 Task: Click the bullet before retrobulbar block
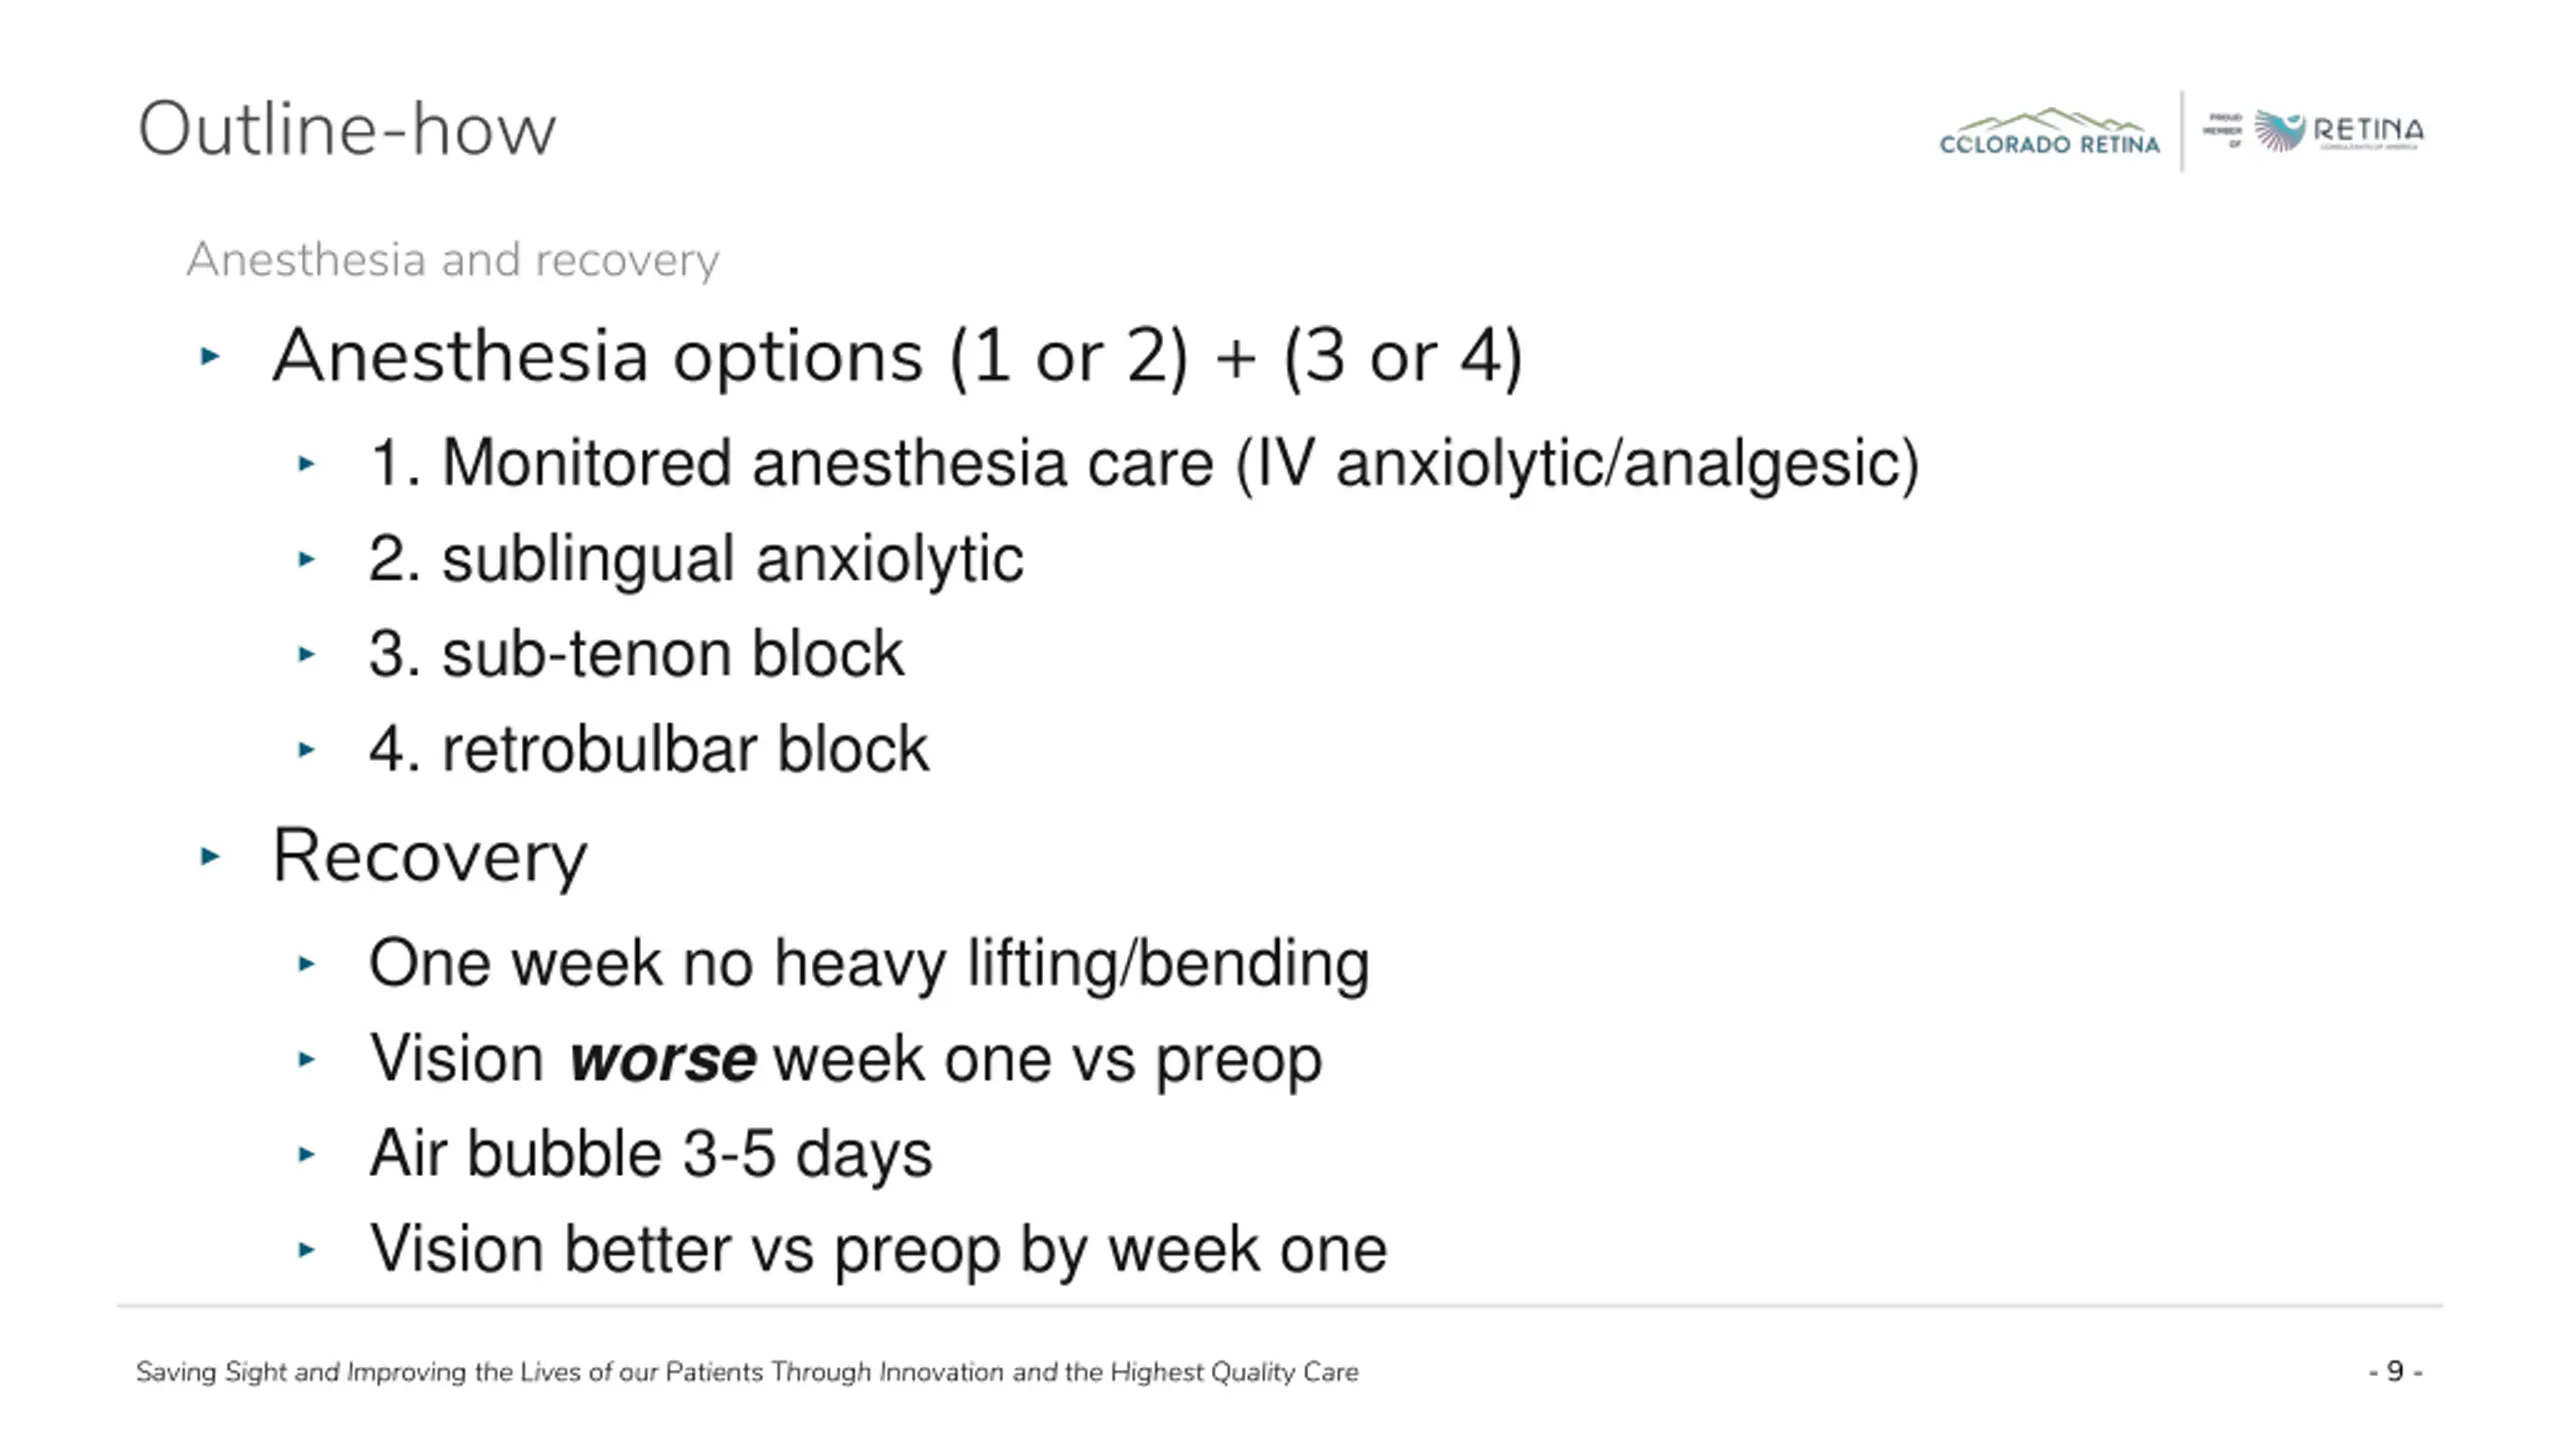pyautogui.click(x=307, y=749)
